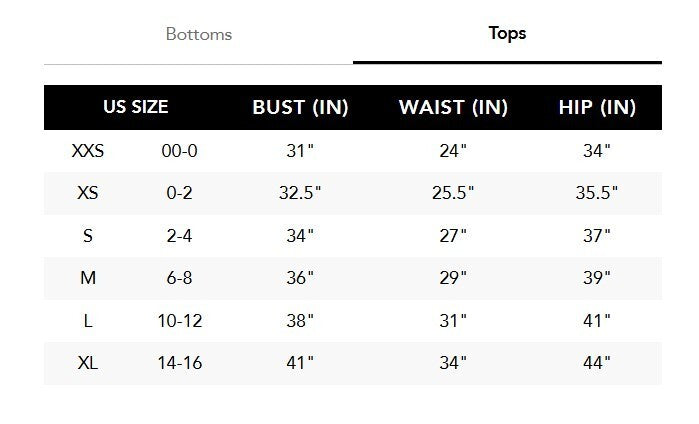Click the 10-12 US size cell

[x=180, y=321]
